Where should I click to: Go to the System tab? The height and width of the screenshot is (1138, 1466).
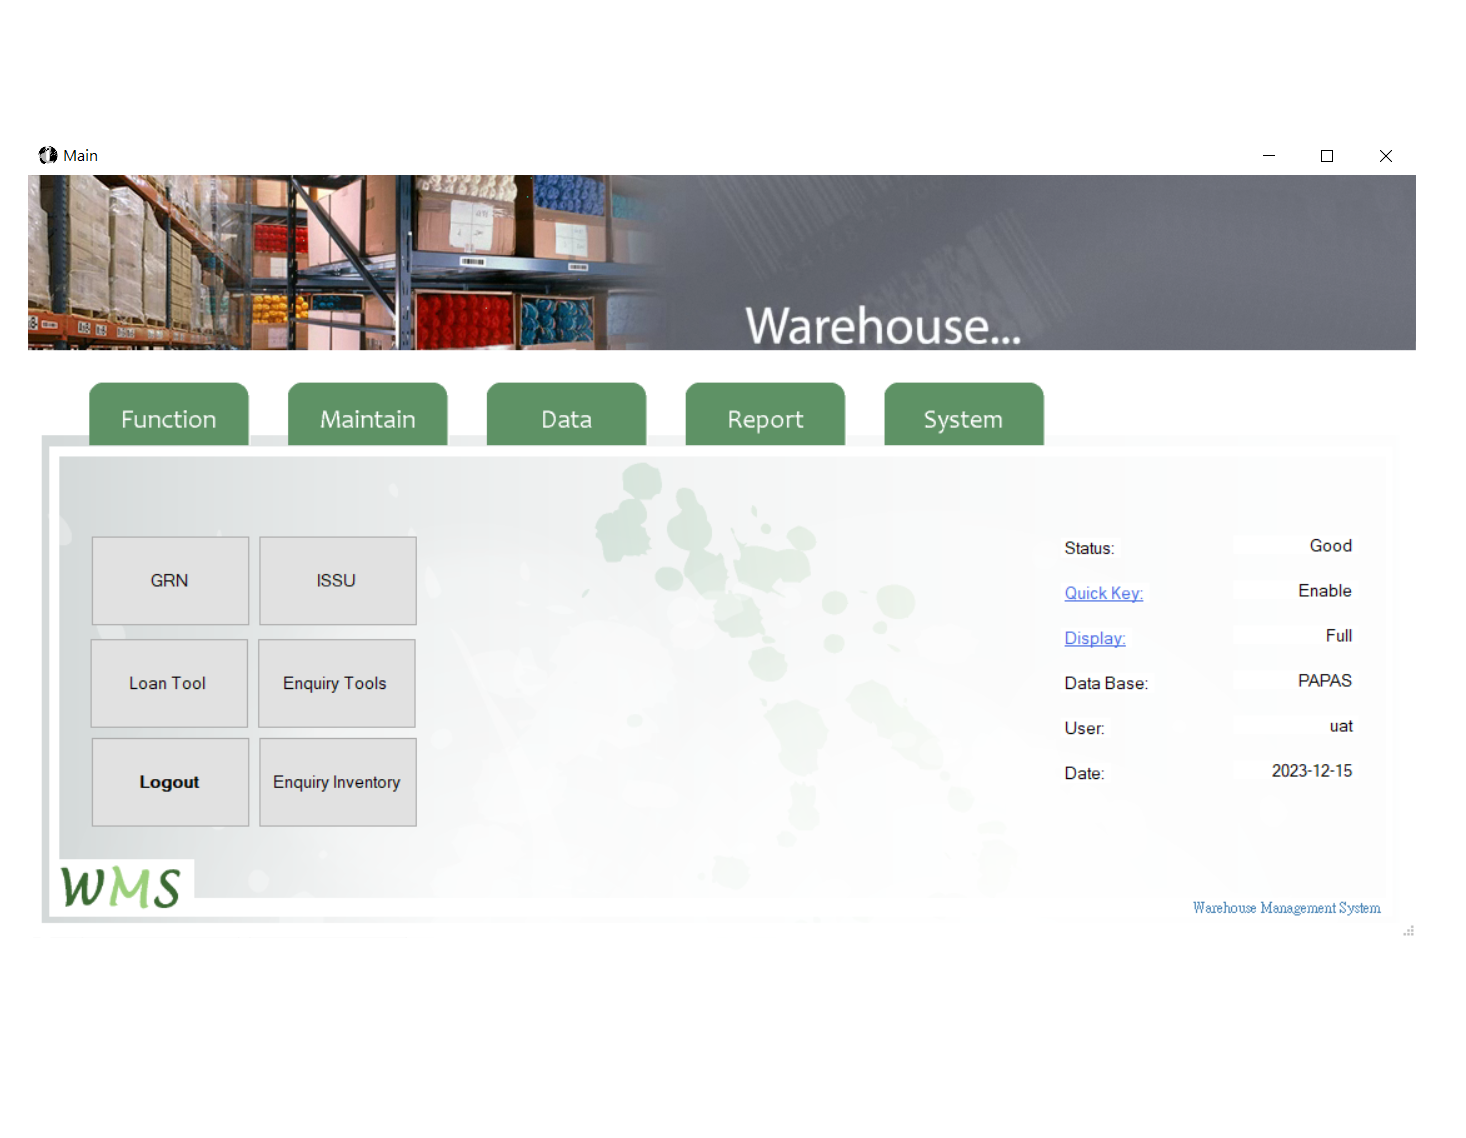pyautogui.click(x=964, y=415)
